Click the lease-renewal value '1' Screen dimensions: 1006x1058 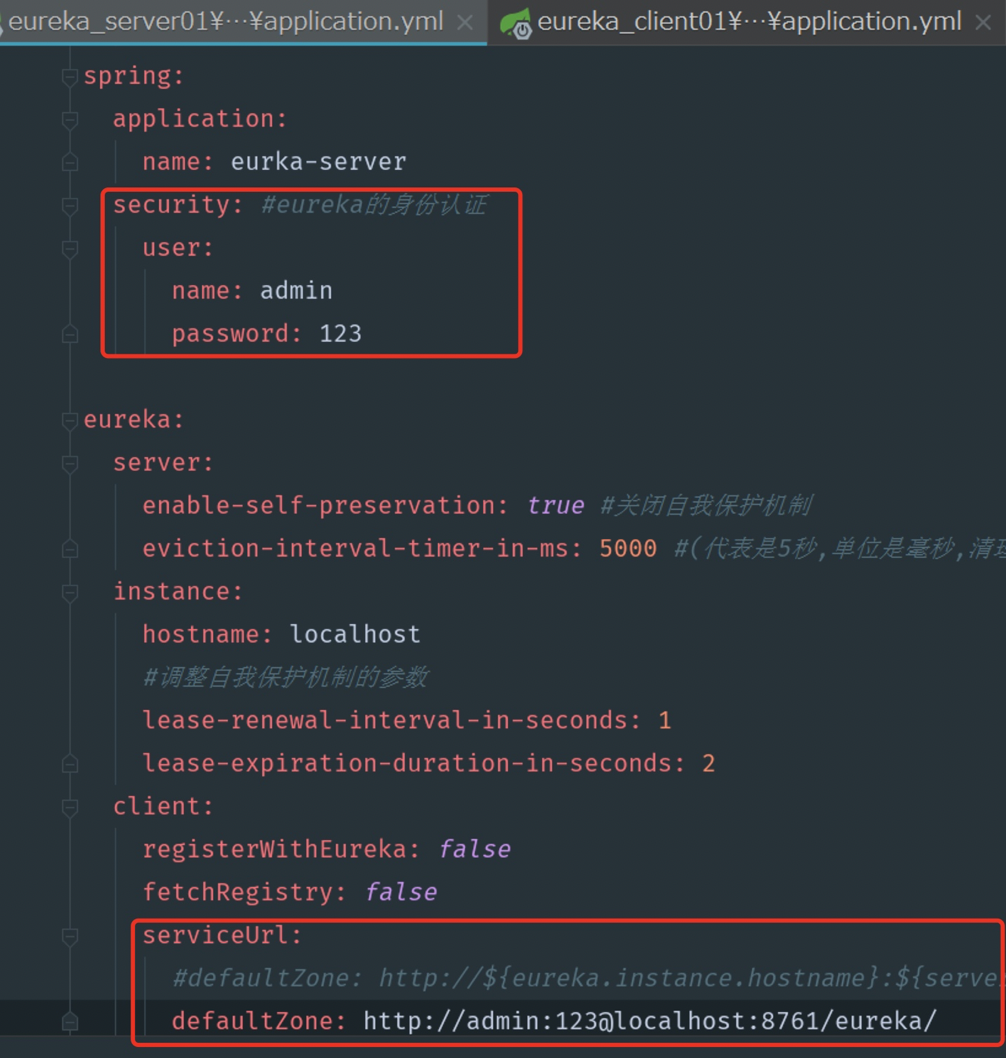tap(665, 721)
